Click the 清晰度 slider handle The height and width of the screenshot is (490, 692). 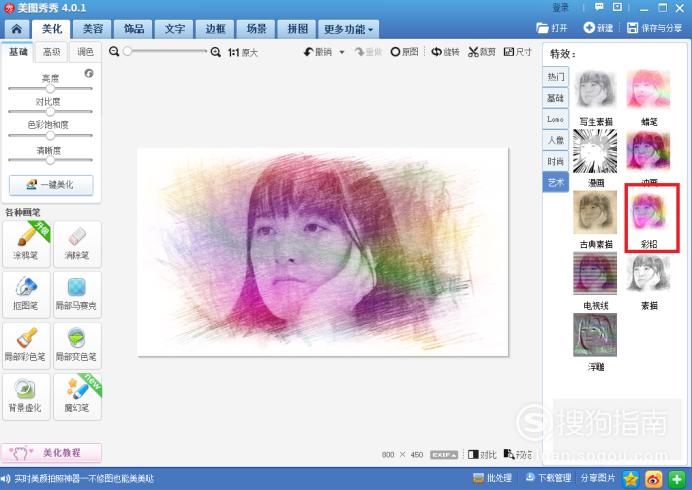pos(50,160)
